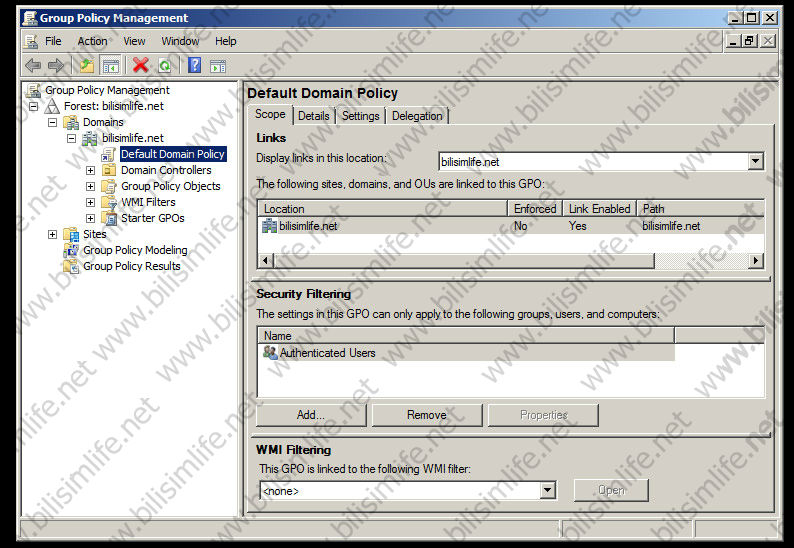Viewport: 794px width, 548px height.
Task: Click the Remove button
Action: 427,415
